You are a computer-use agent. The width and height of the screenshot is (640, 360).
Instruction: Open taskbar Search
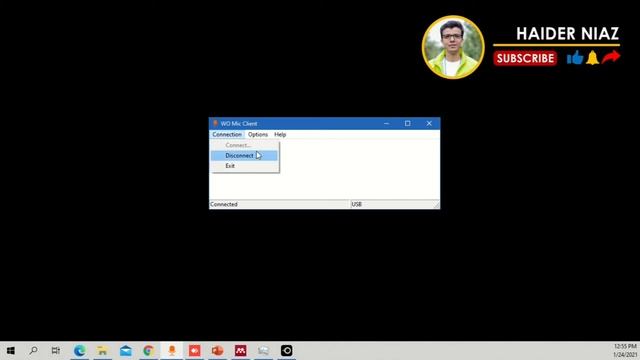(x=33, y=351)
